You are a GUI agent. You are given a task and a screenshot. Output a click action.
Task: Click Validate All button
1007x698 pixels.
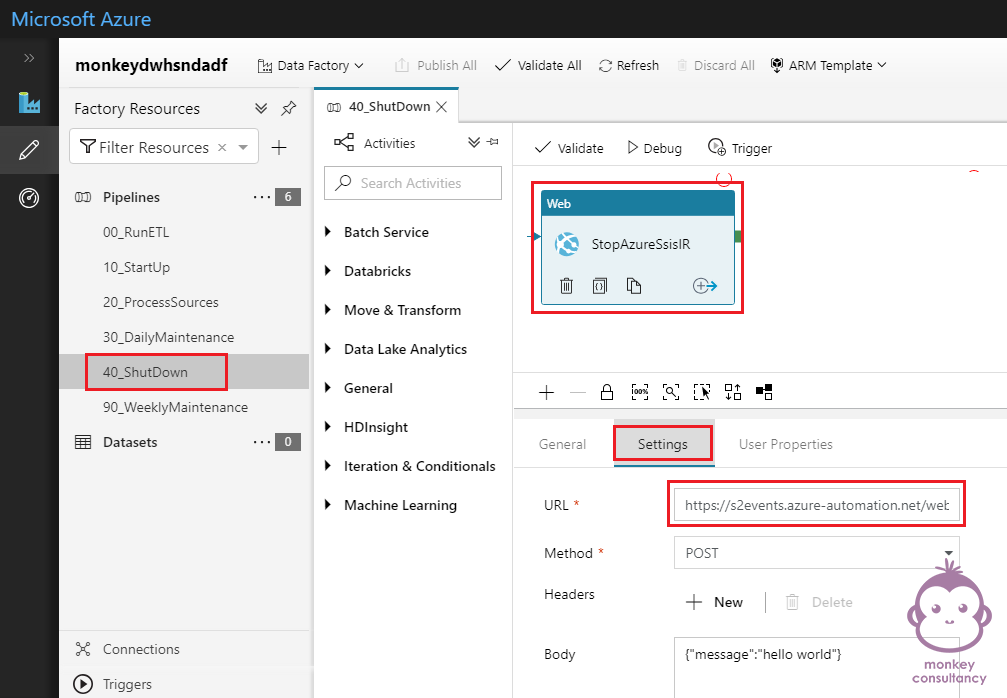pos(538,65)
